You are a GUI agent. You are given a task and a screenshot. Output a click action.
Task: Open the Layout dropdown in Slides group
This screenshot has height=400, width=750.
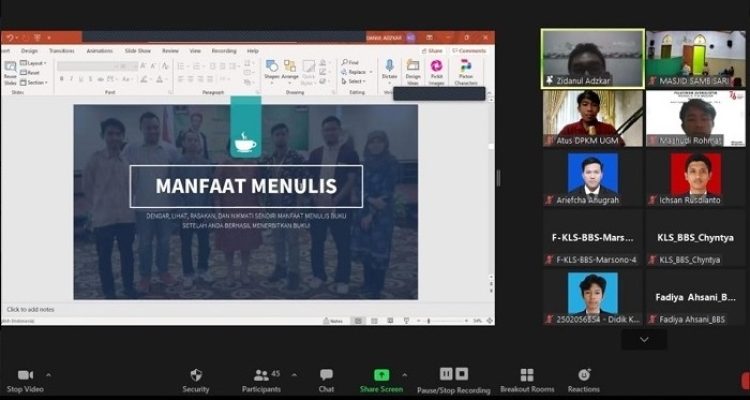pyautogui.click(x=33, y=63)
